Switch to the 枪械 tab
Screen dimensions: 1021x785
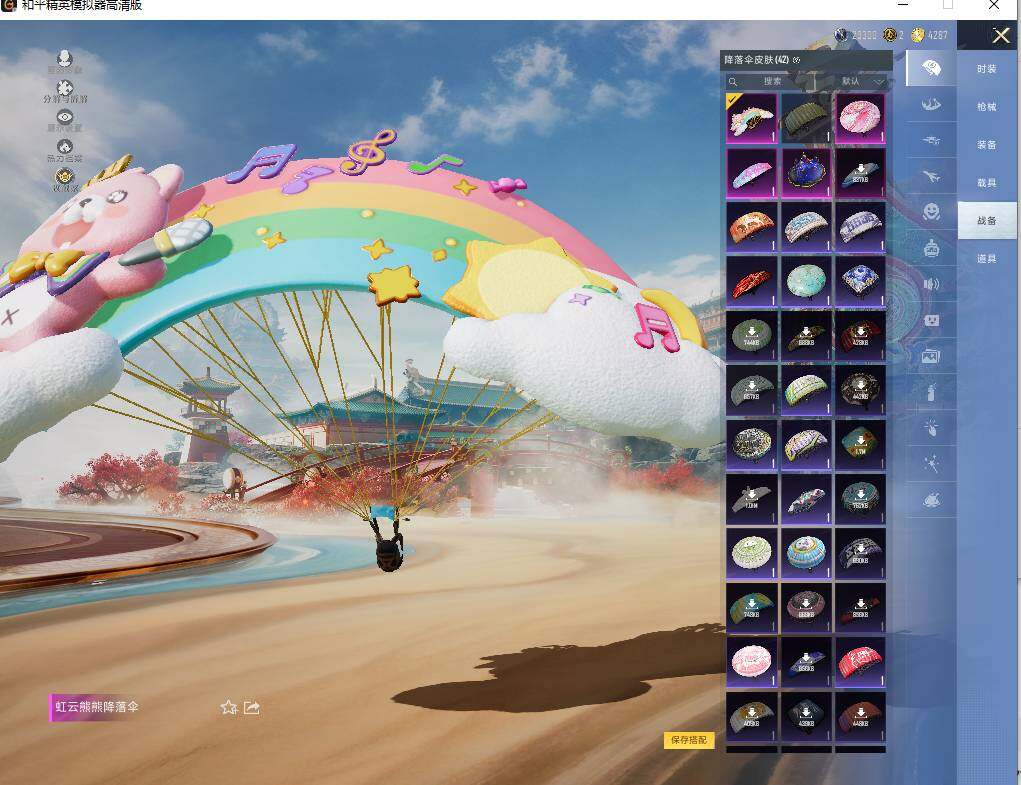click(x=986, y=107)
